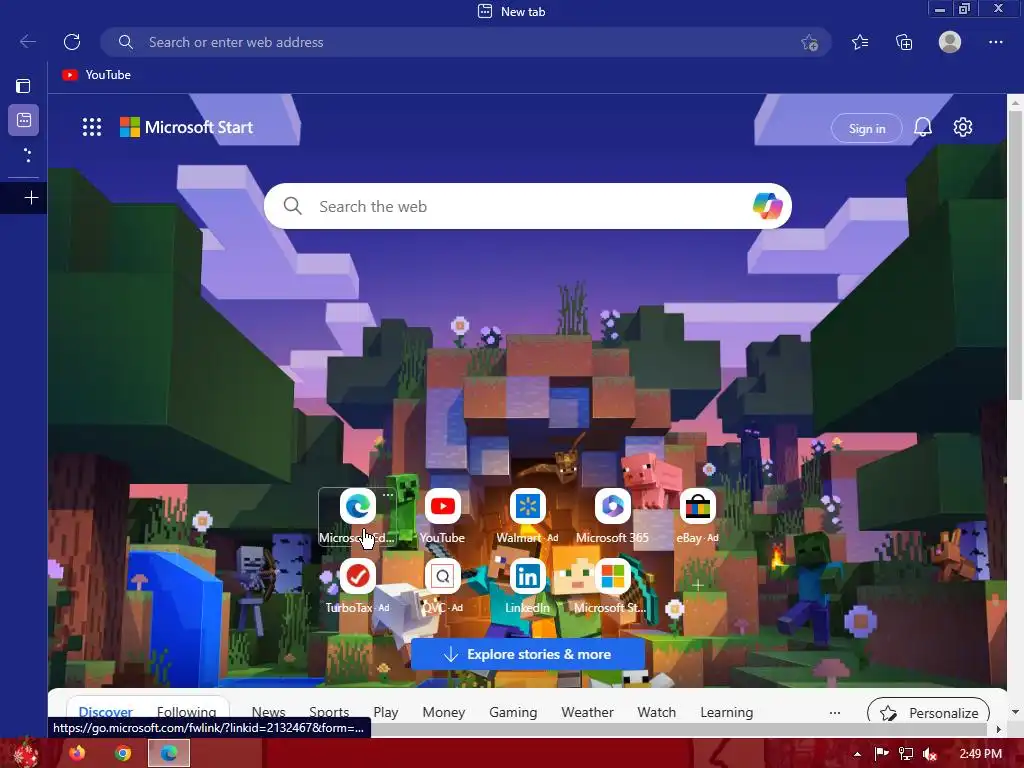Switch to the Sports tab

point(329,712)
